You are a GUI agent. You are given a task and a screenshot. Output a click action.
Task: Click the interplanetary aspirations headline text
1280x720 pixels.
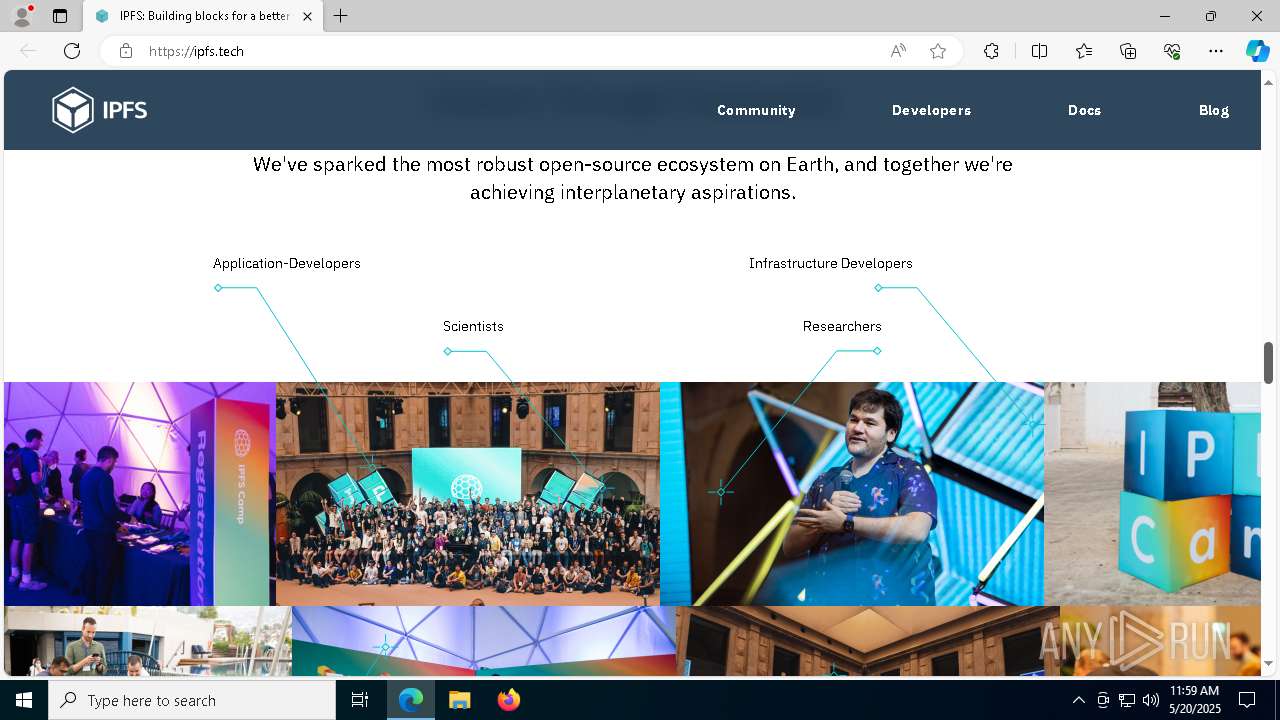tap(633, 178)
